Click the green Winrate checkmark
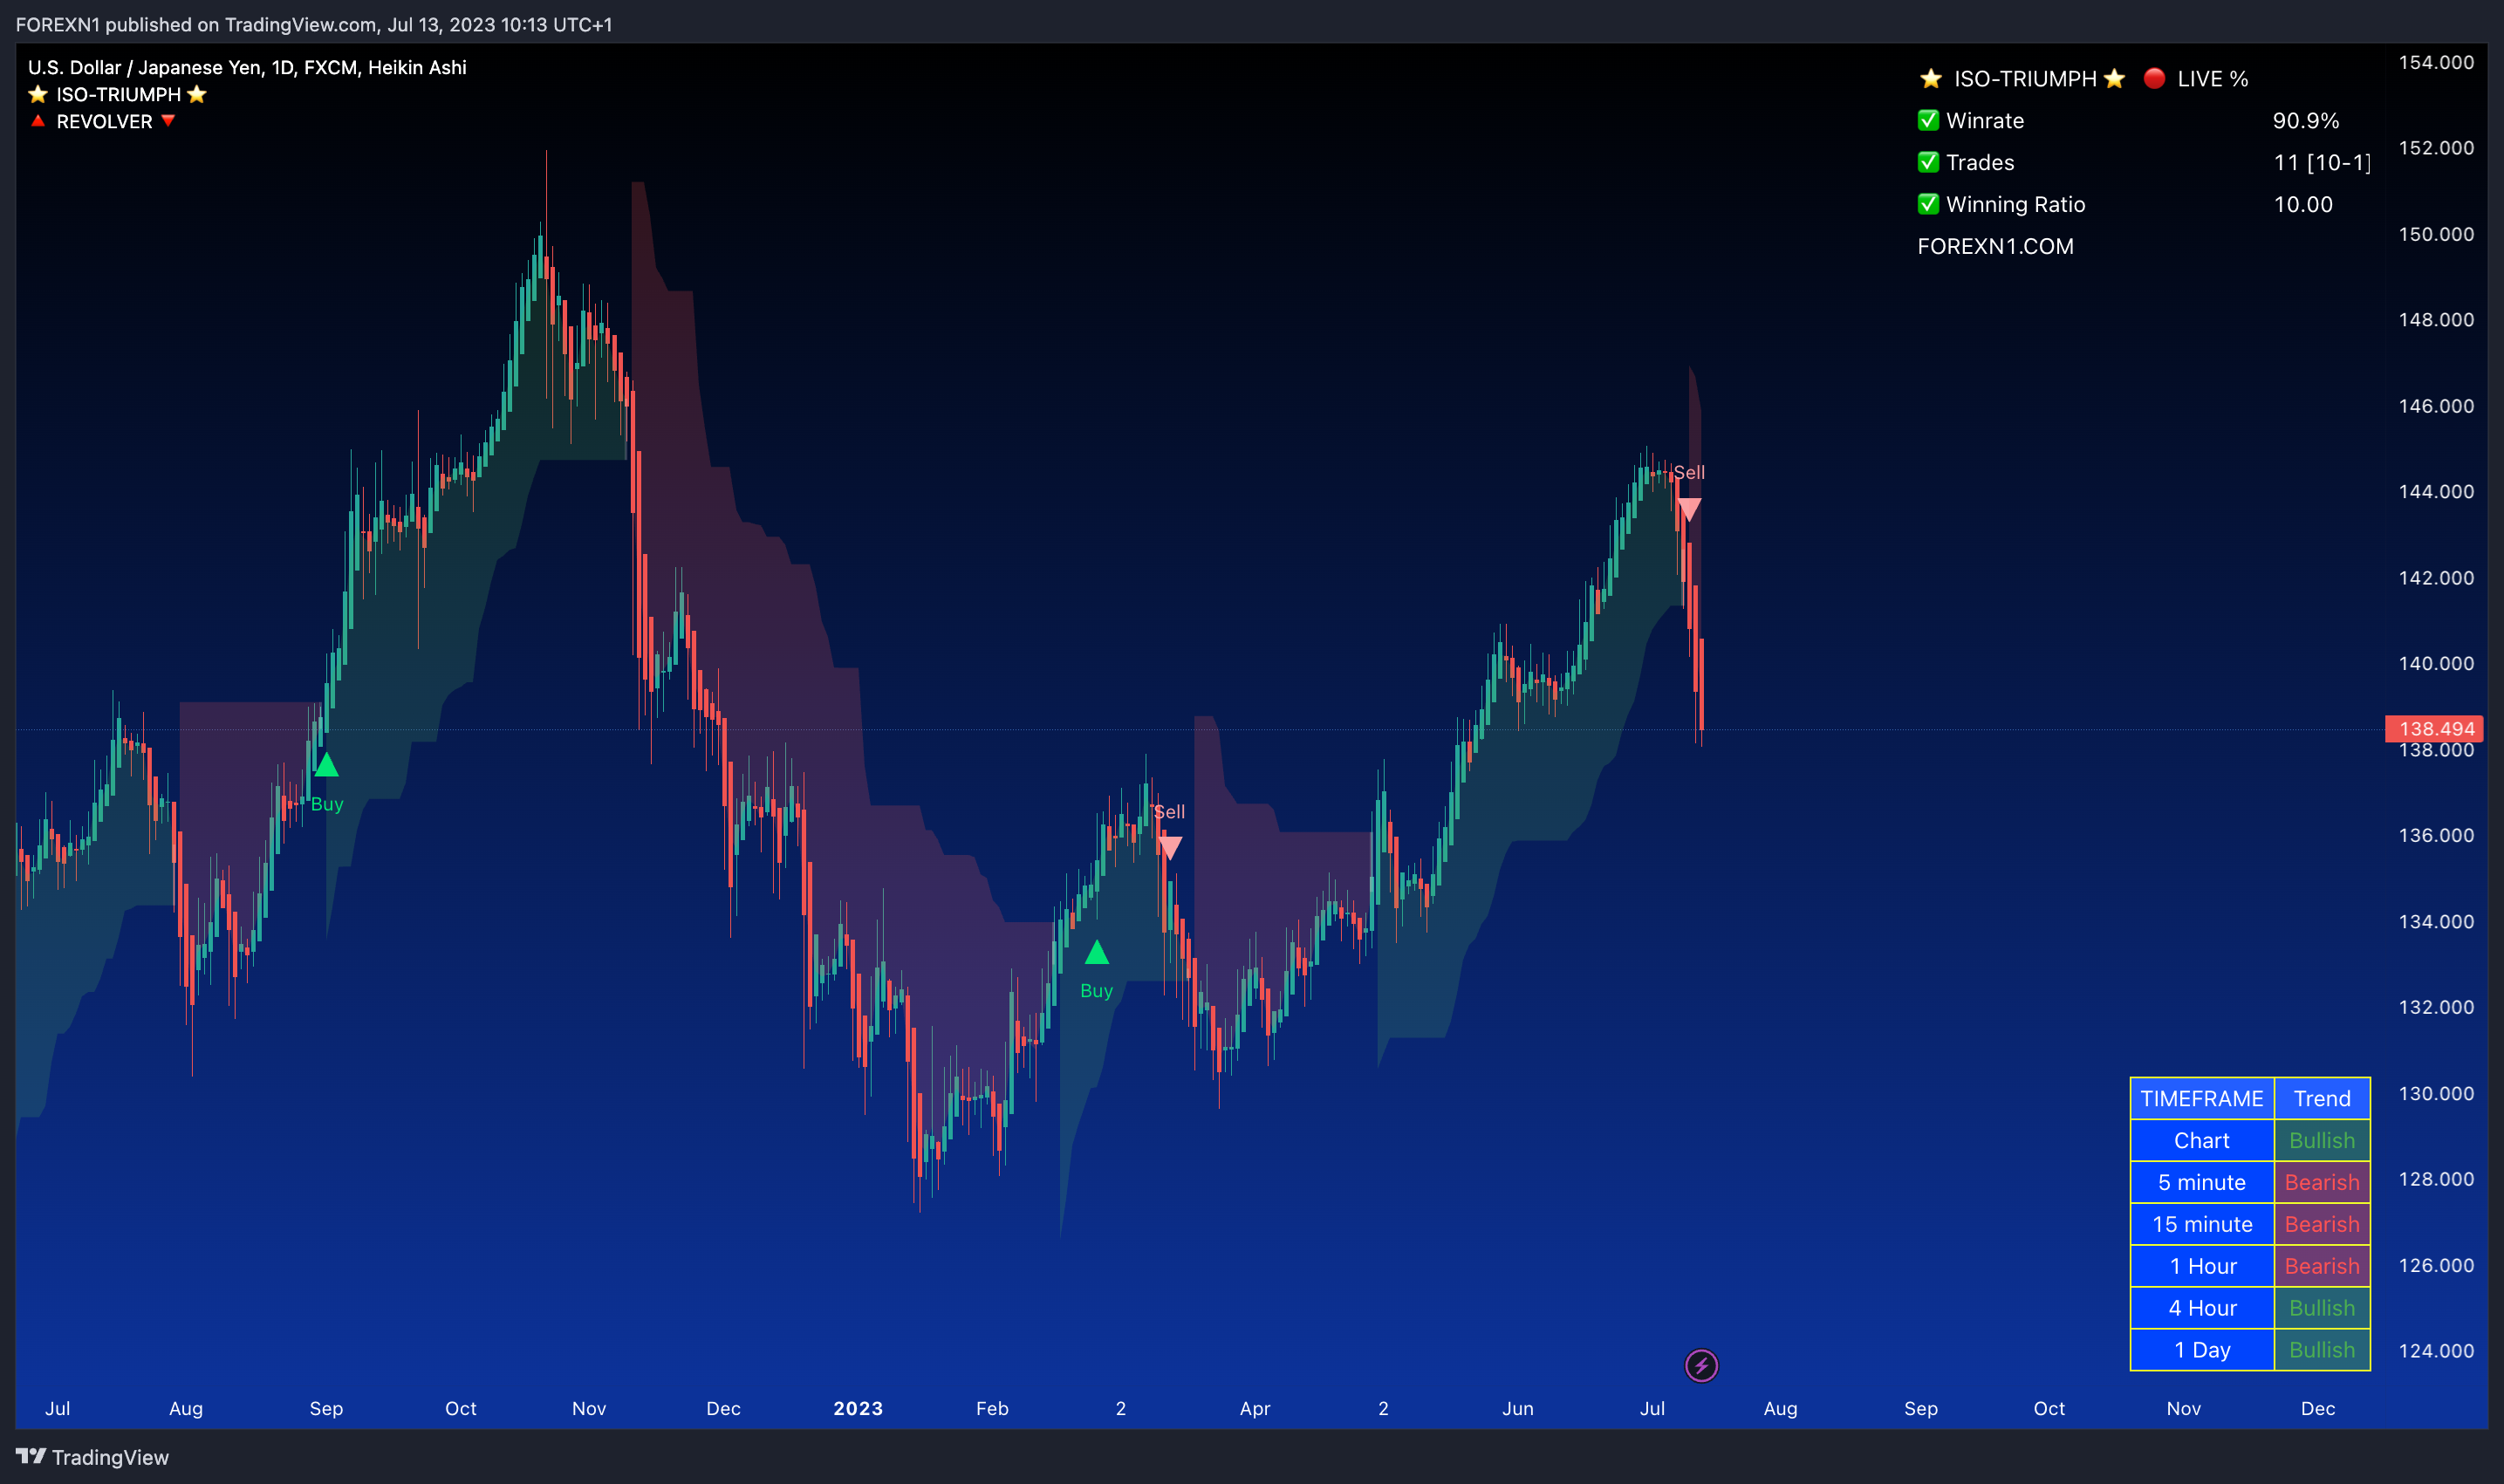The width and height of the screenshot is (2504, 1484). pyautogui.click(x=1928, y=120)
